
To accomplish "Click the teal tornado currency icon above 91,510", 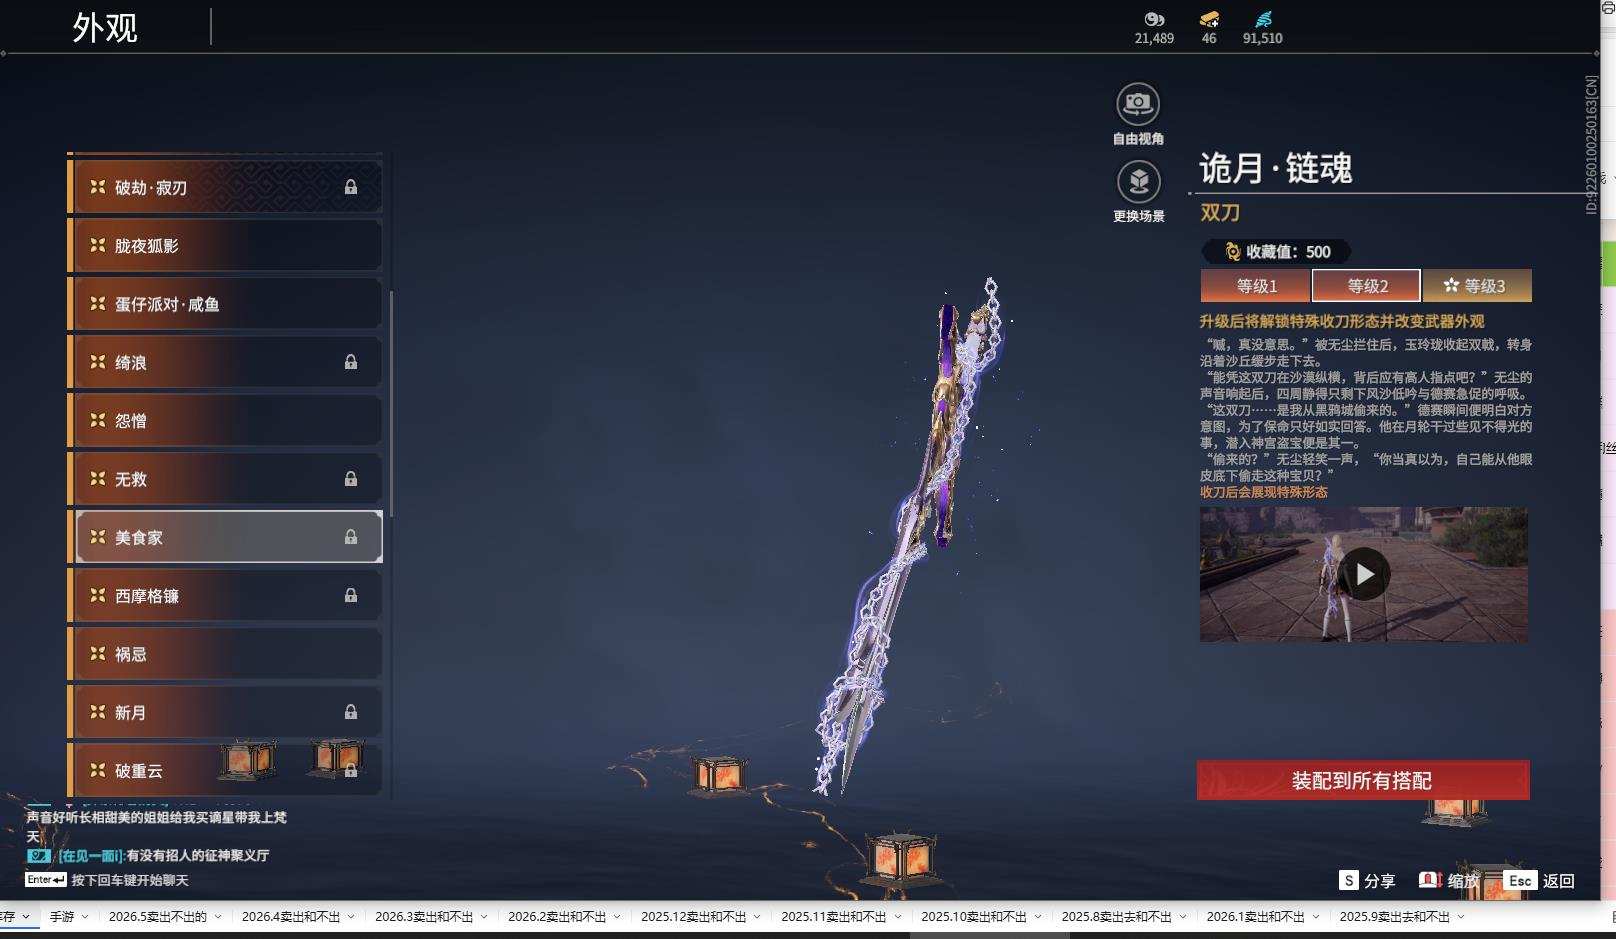I will coord(1263,19).
